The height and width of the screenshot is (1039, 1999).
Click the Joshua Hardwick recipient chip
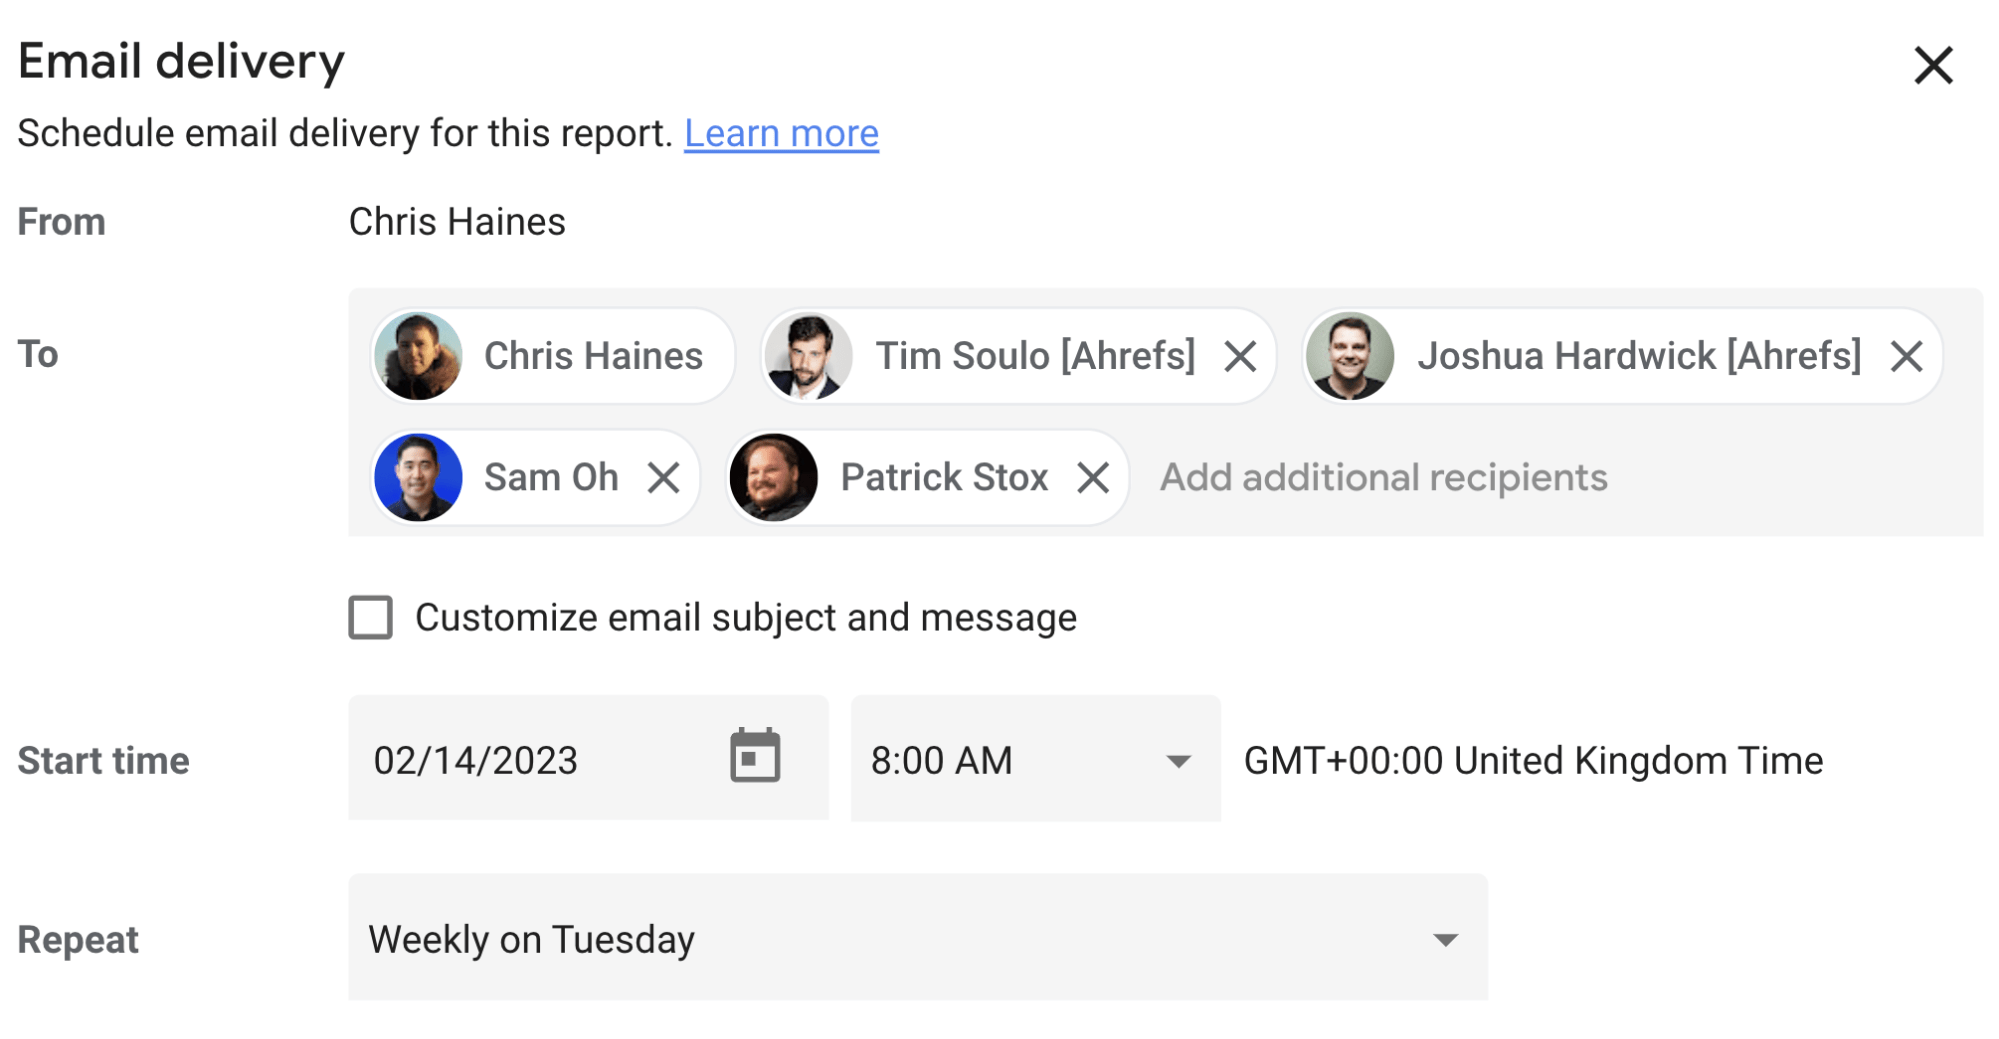point(1637,356)
